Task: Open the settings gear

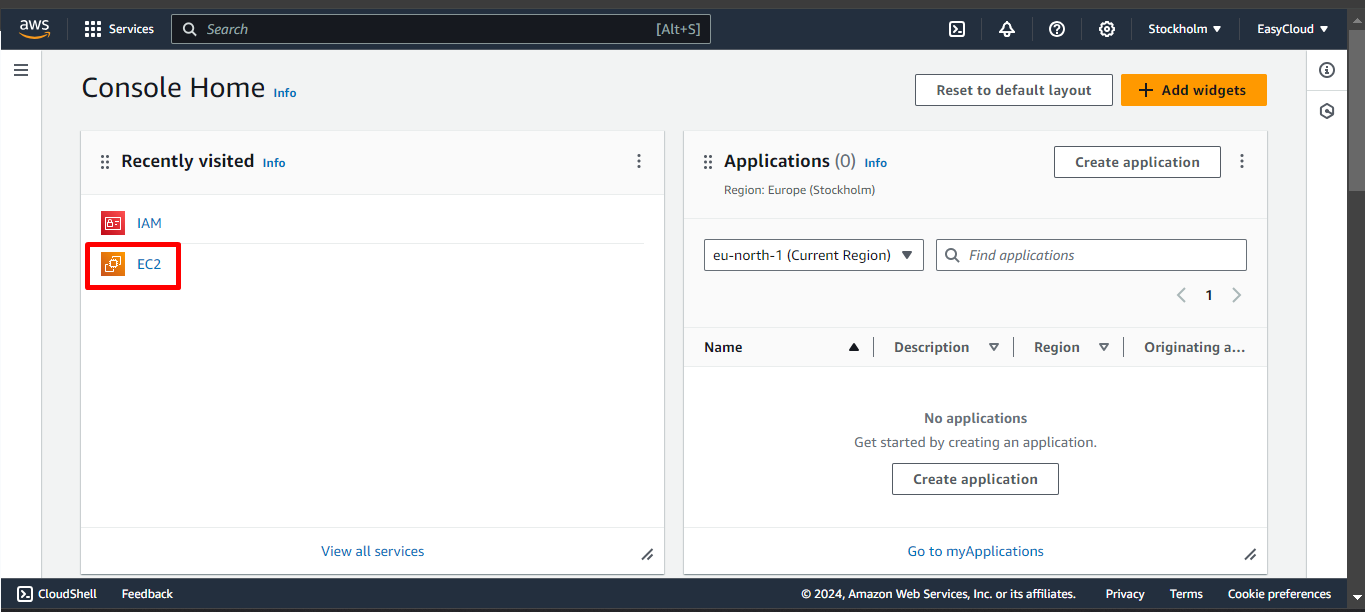Action: [x=1107, y=29]
